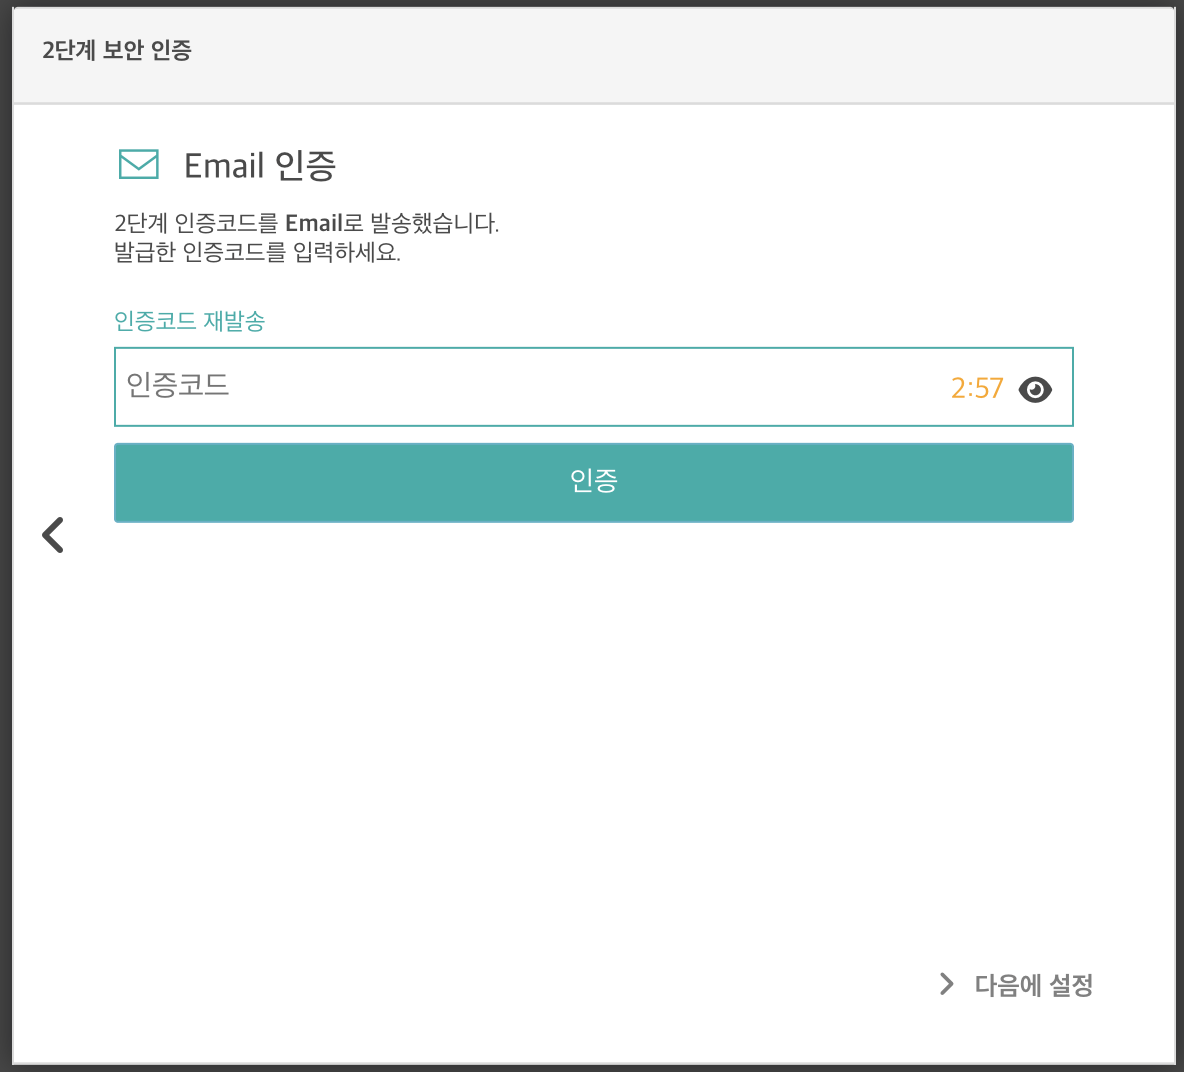Image resolution: width=1184 pixels, height=1072 pixels.
Task: Click the bold Email word in description
Action: tap(314, 223)
